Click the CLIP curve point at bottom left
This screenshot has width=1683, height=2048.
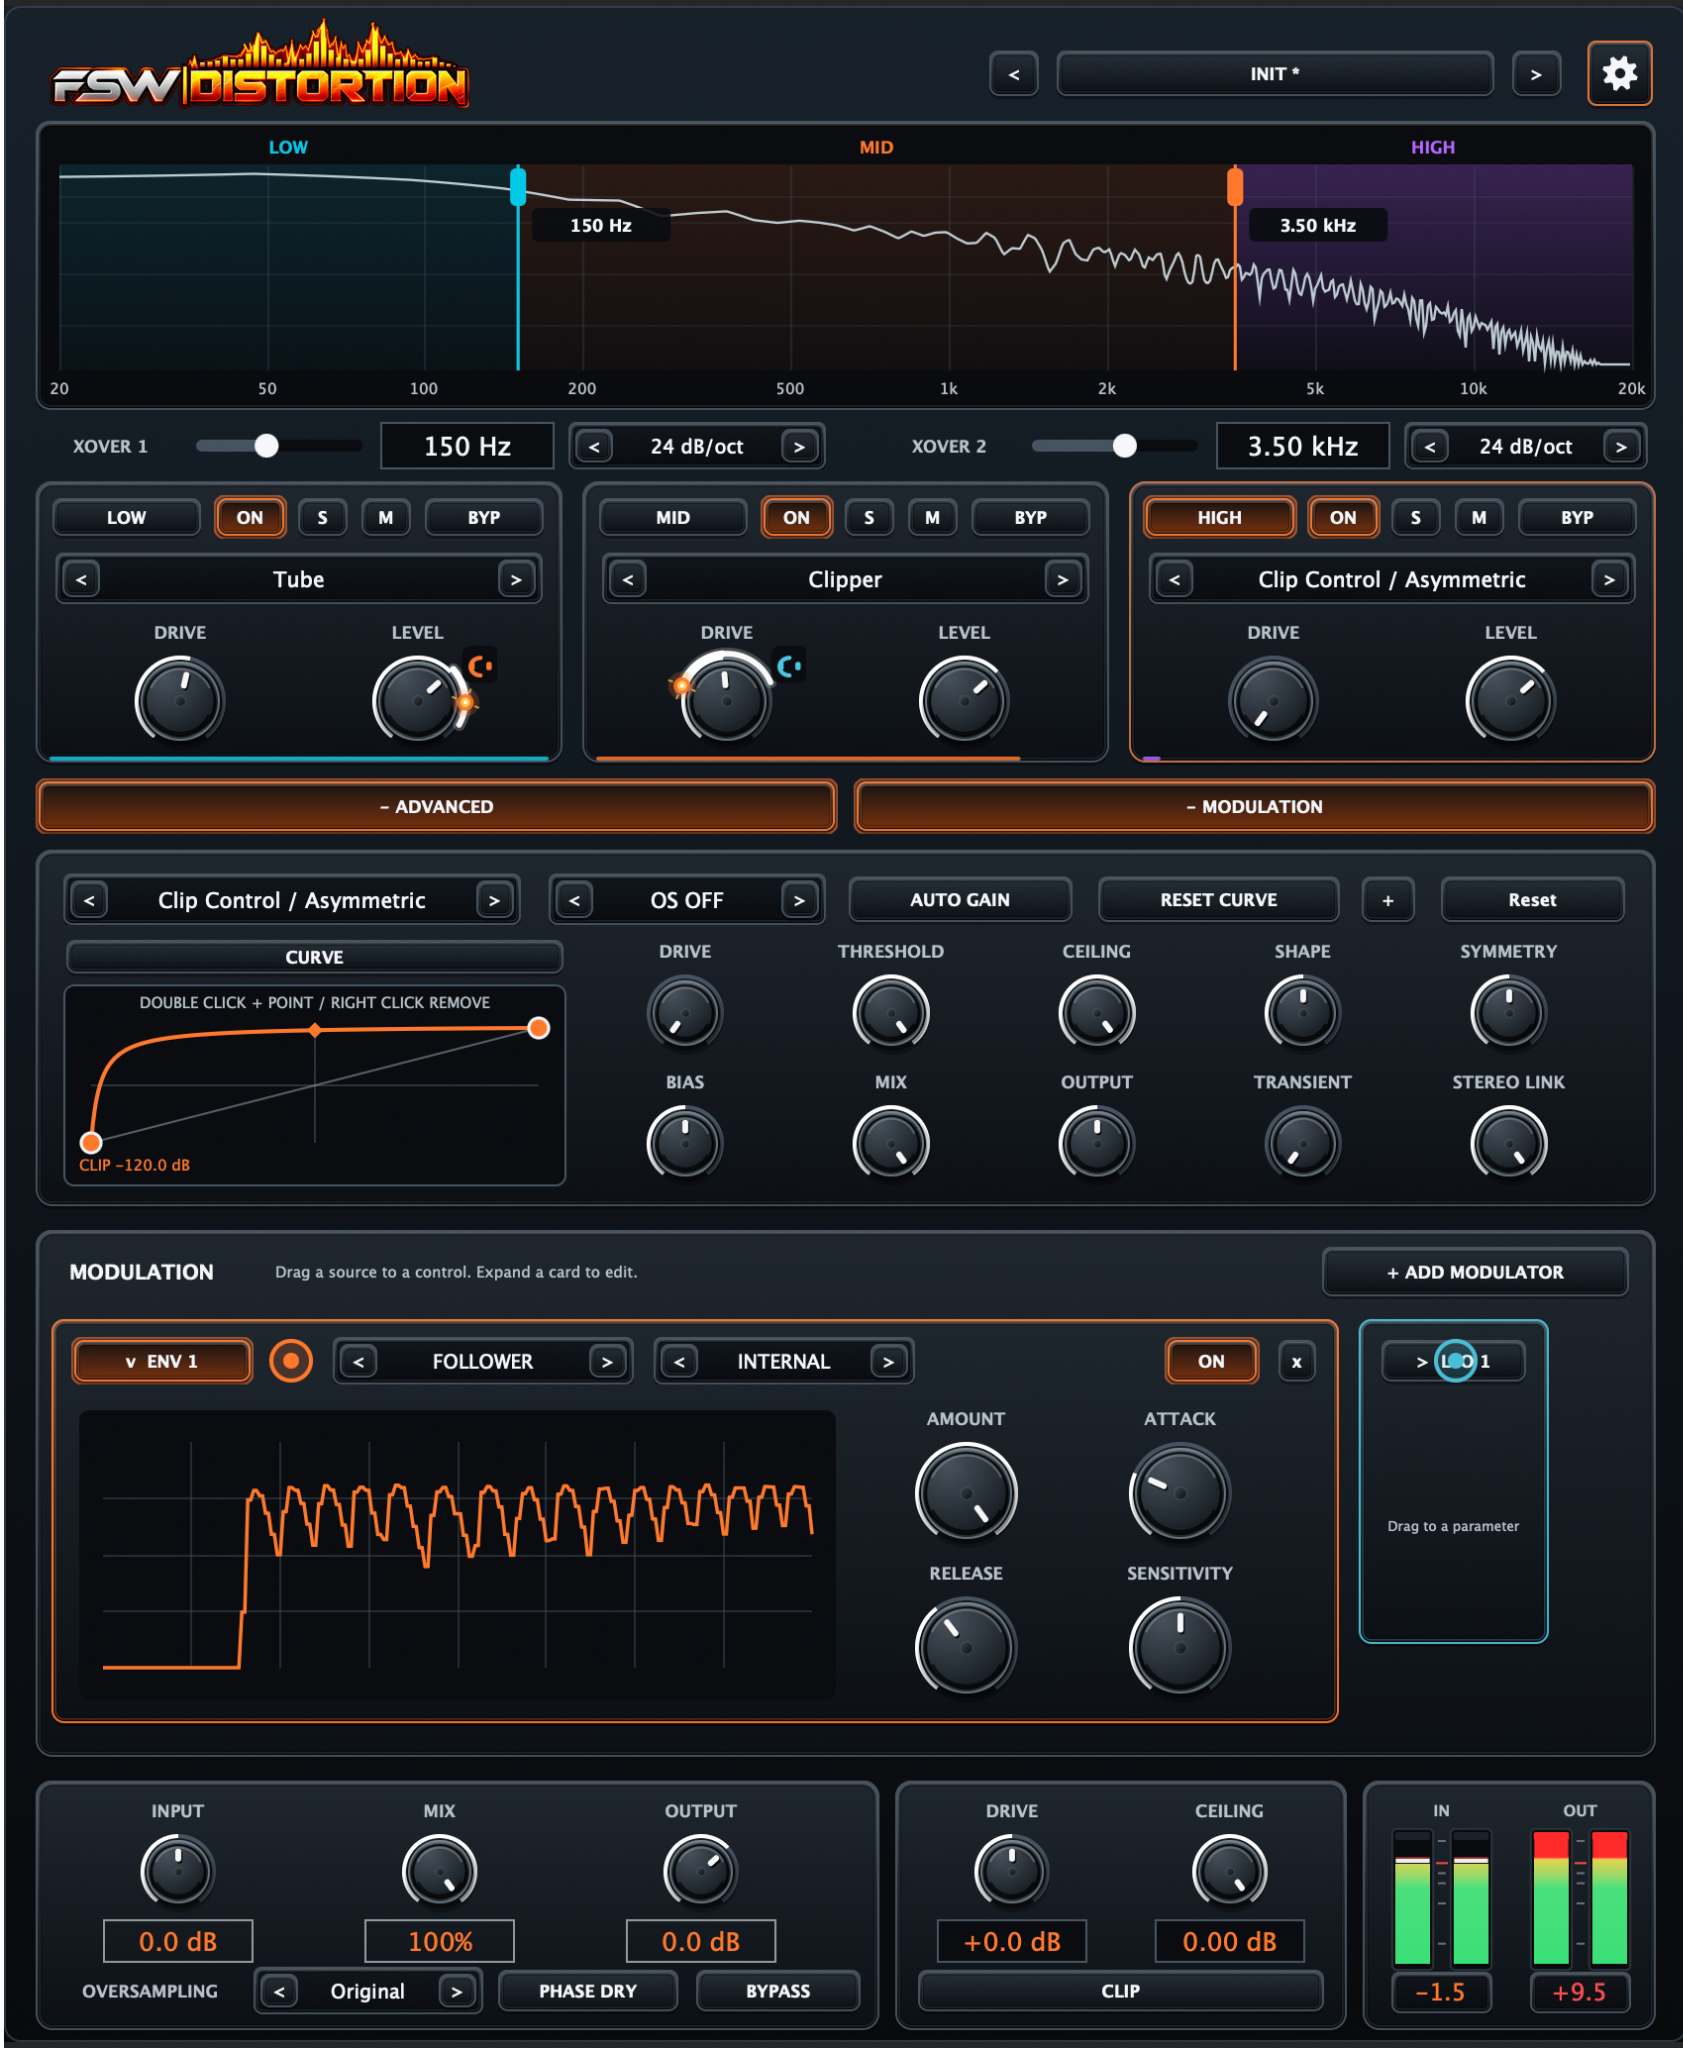point(91,1142)
